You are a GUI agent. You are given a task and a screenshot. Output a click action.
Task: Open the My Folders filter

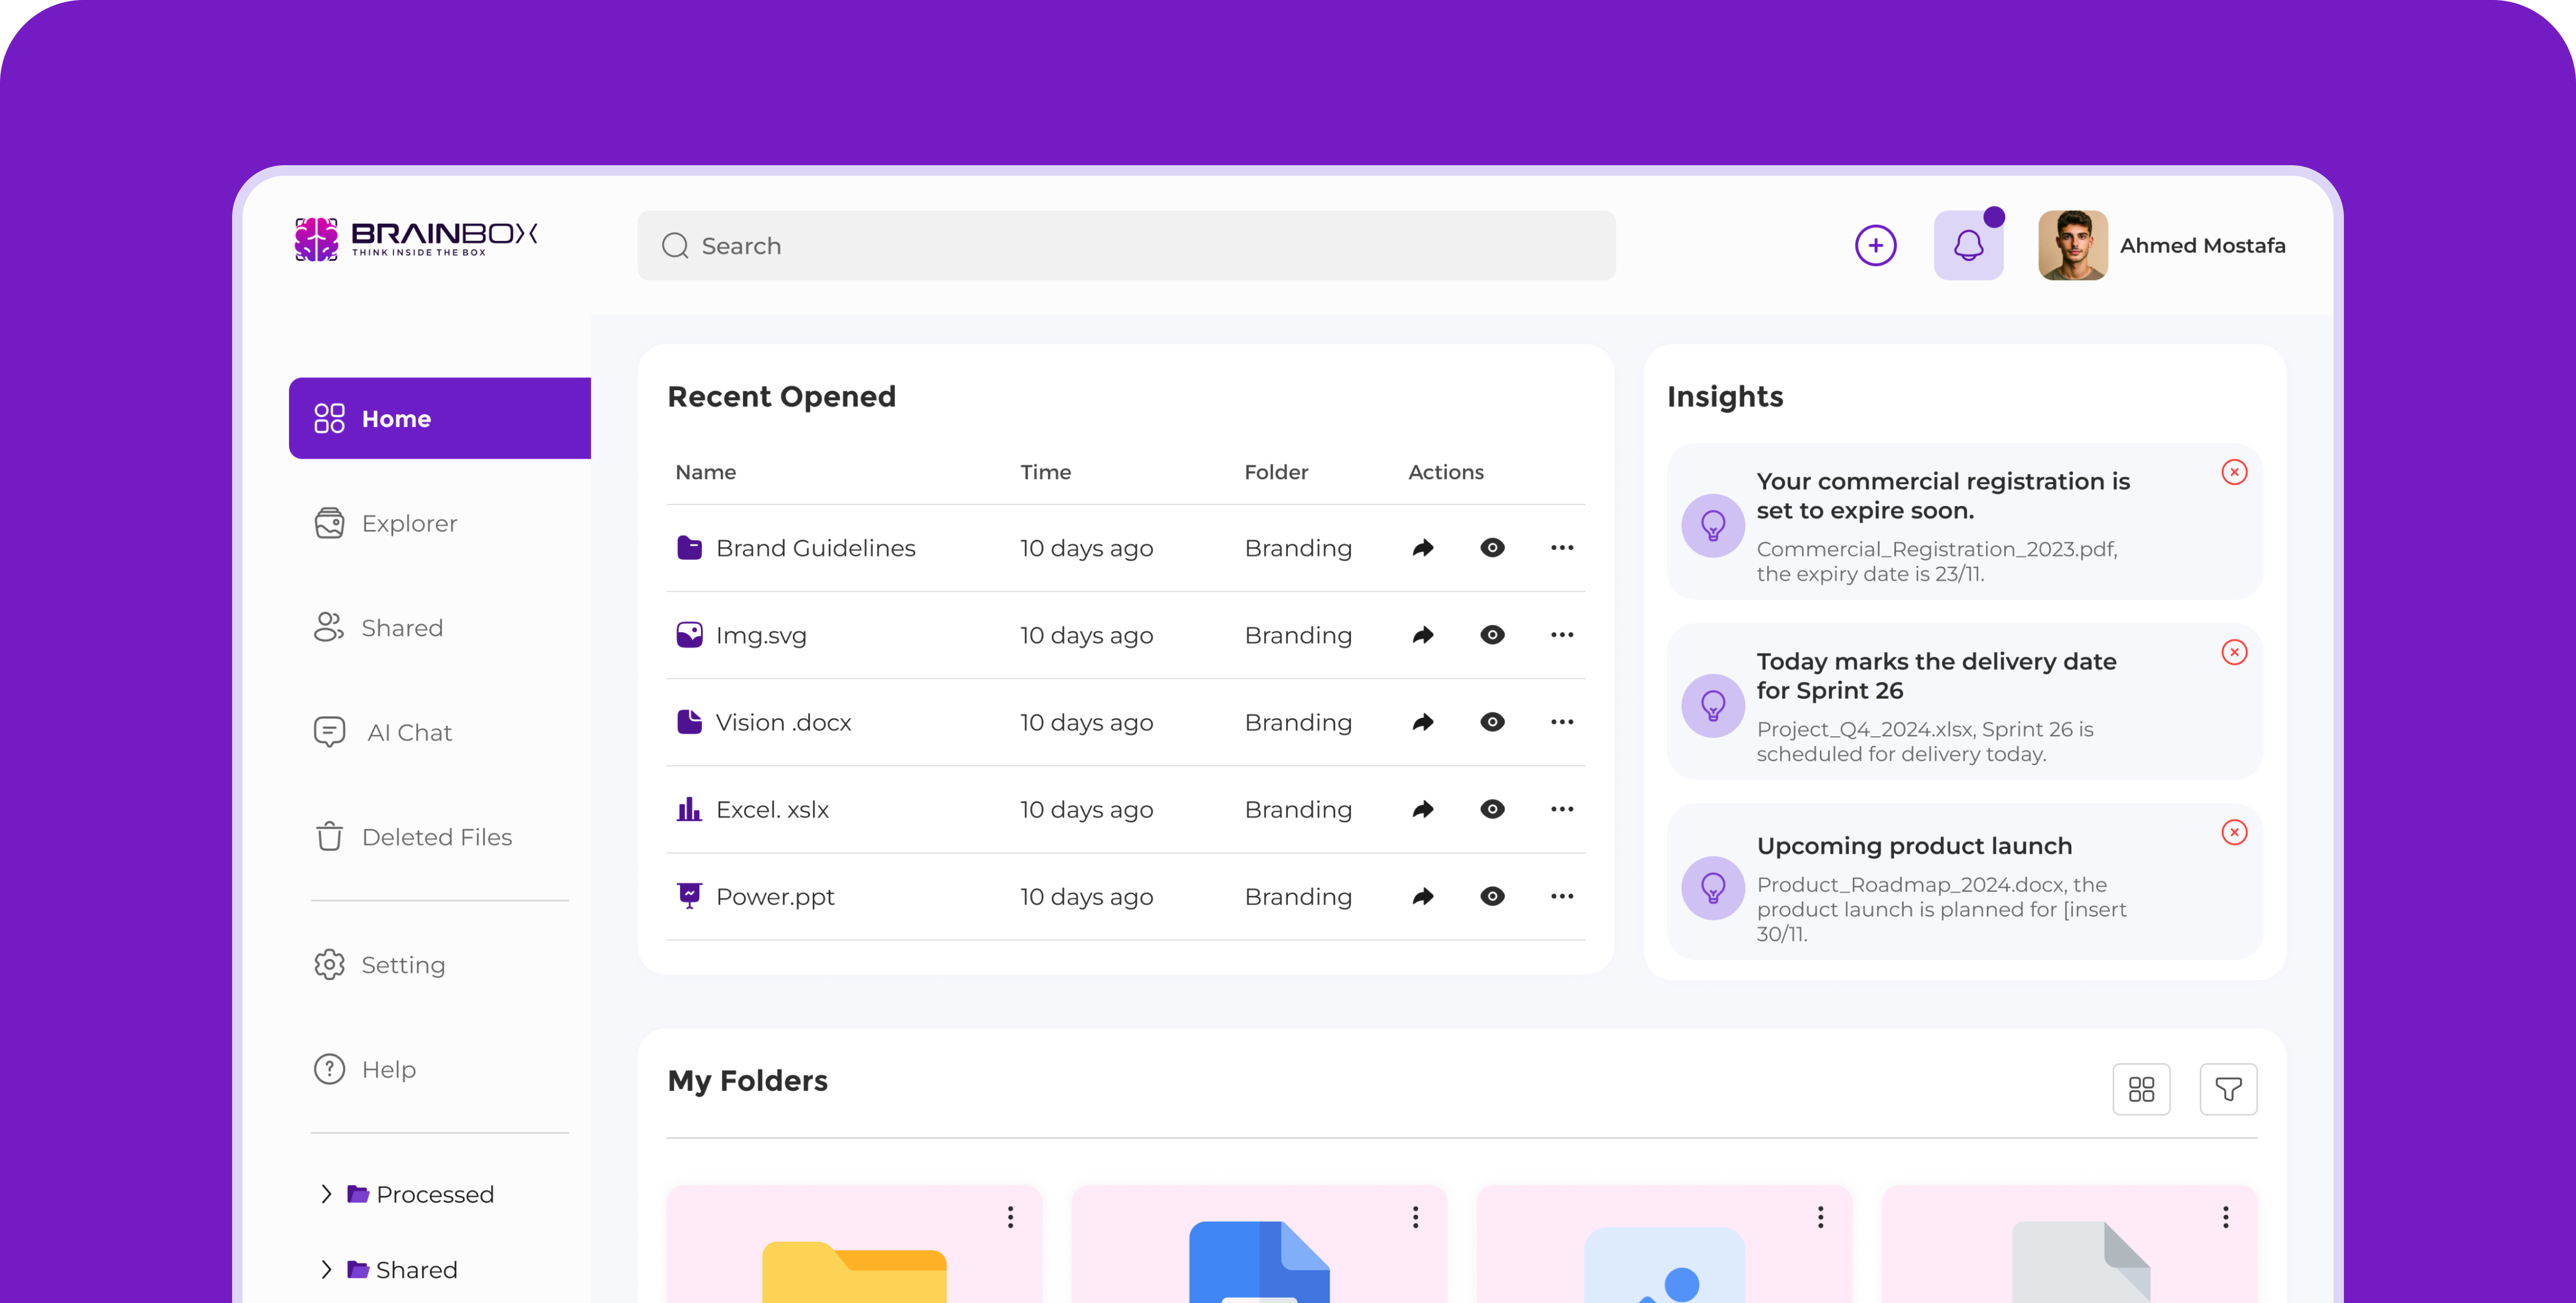click(2228, 1089)
